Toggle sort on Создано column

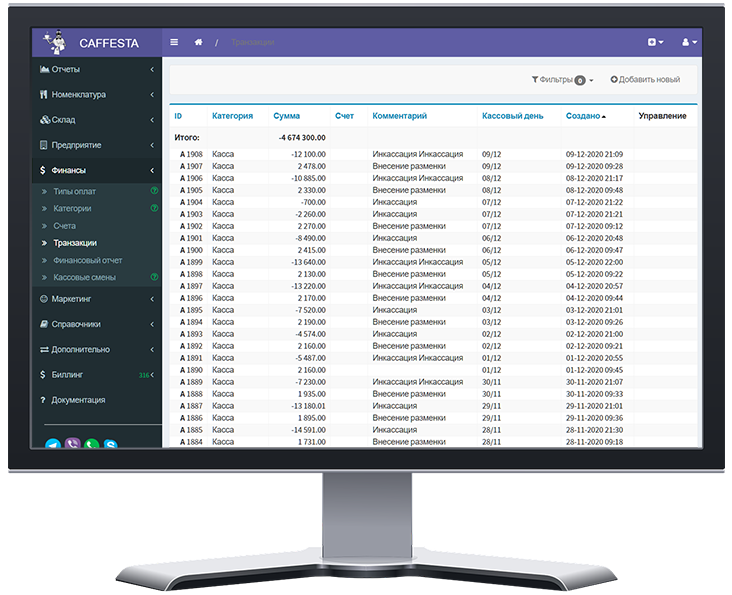(585, 116)
